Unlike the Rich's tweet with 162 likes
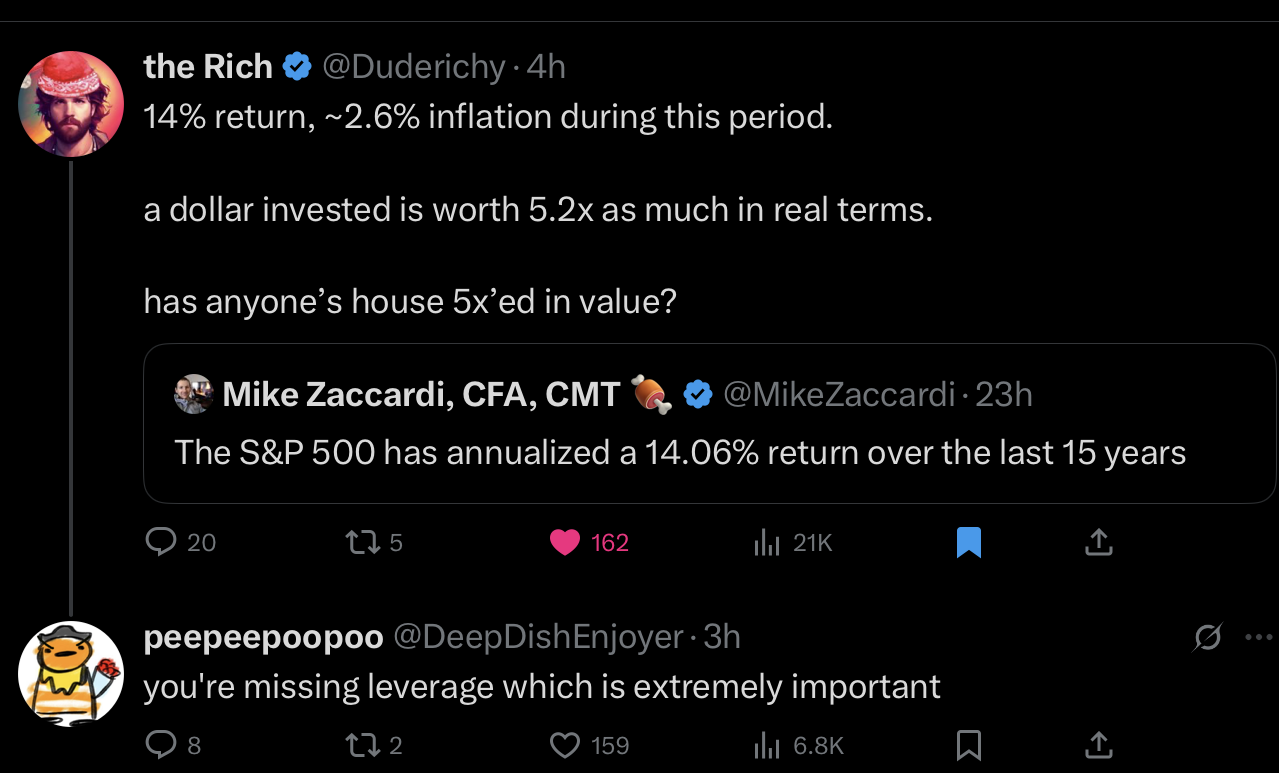Viewport: 1279px width, 773px height. (x=566, y=542)
